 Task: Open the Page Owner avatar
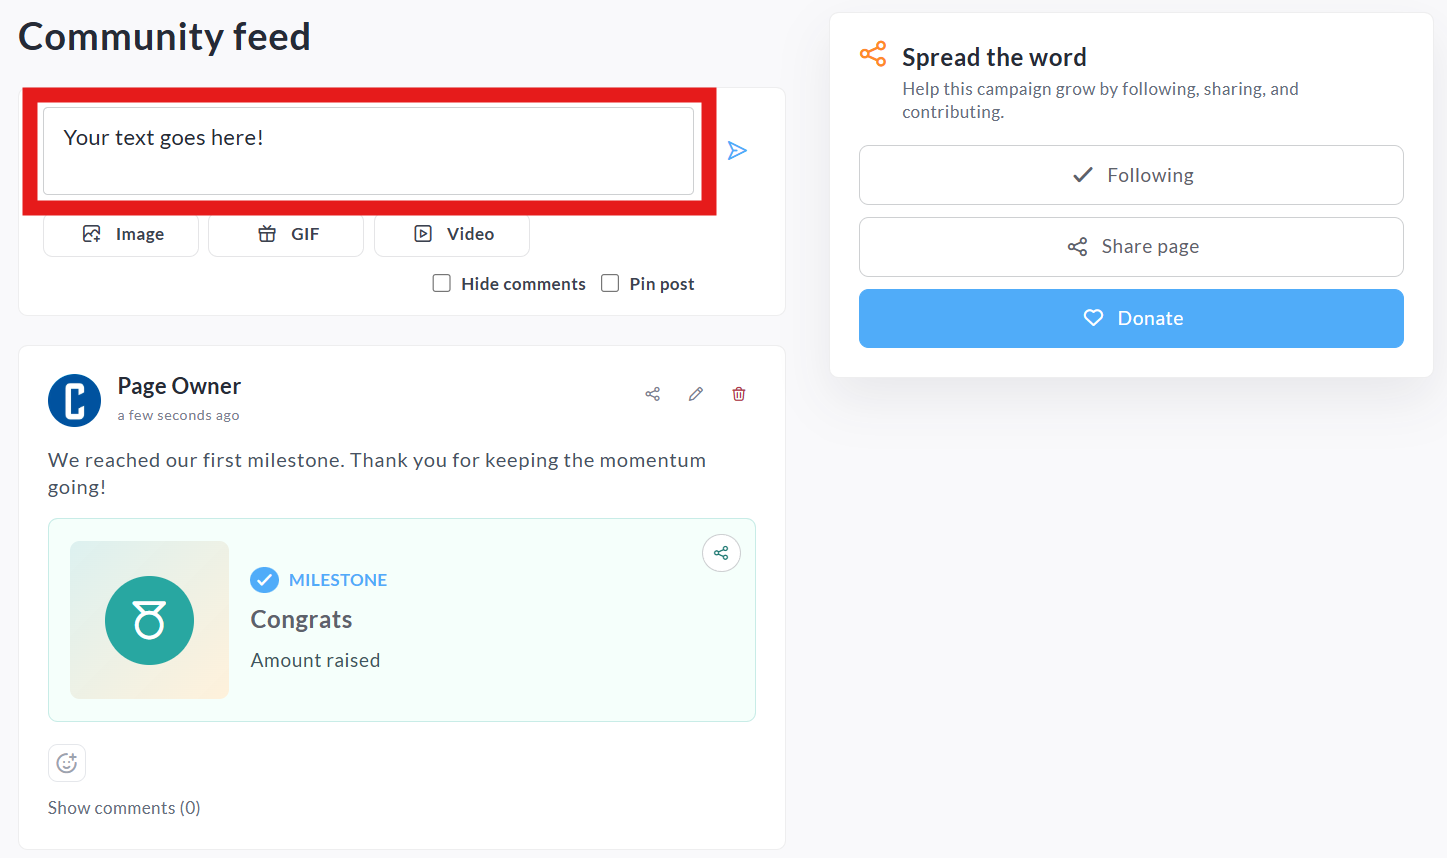74,401
